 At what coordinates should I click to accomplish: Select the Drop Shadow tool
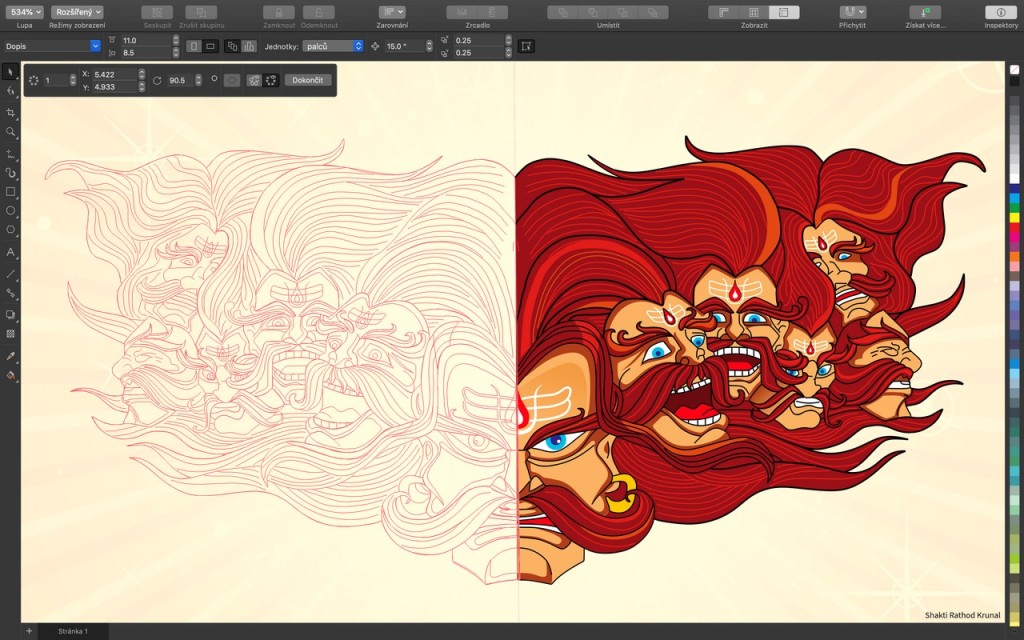(10, 315)
